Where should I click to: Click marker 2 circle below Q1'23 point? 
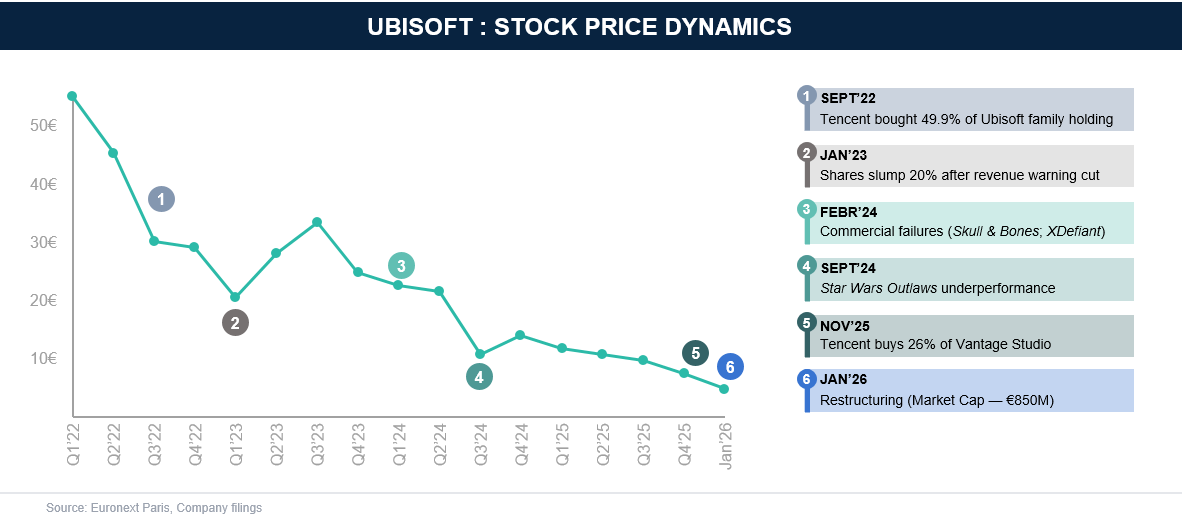point(235,323)
